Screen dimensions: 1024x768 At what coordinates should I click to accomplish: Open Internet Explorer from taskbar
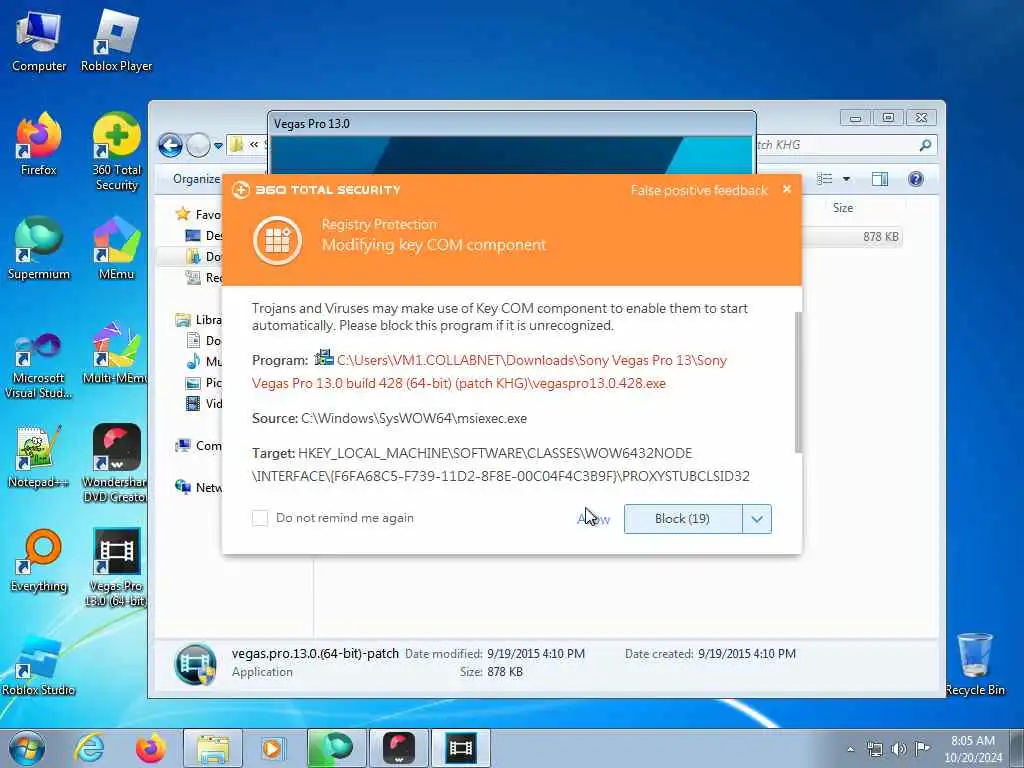tap(89, 748)
